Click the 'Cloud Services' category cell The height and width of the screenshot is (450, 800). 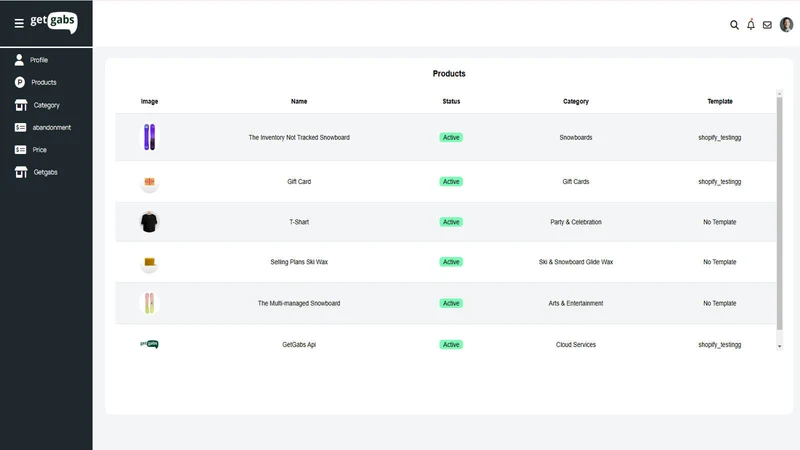pos(576,345)
